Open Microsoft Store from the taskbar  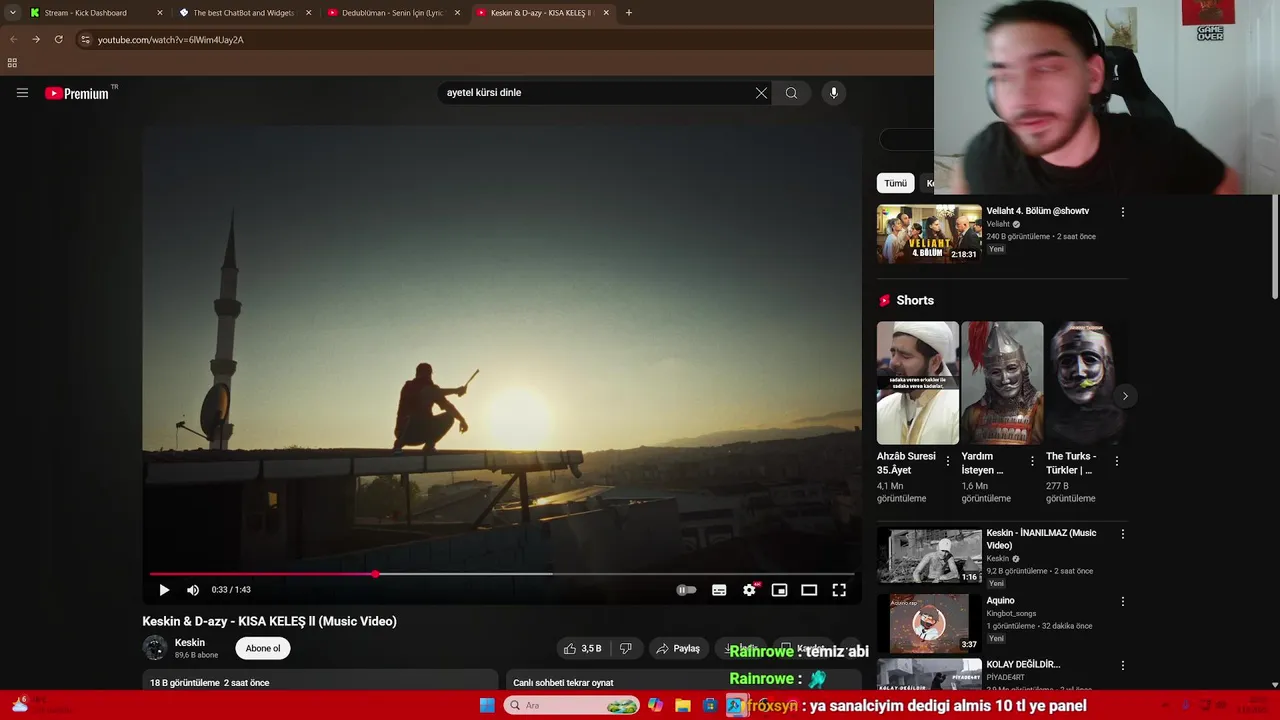point(710,705)
